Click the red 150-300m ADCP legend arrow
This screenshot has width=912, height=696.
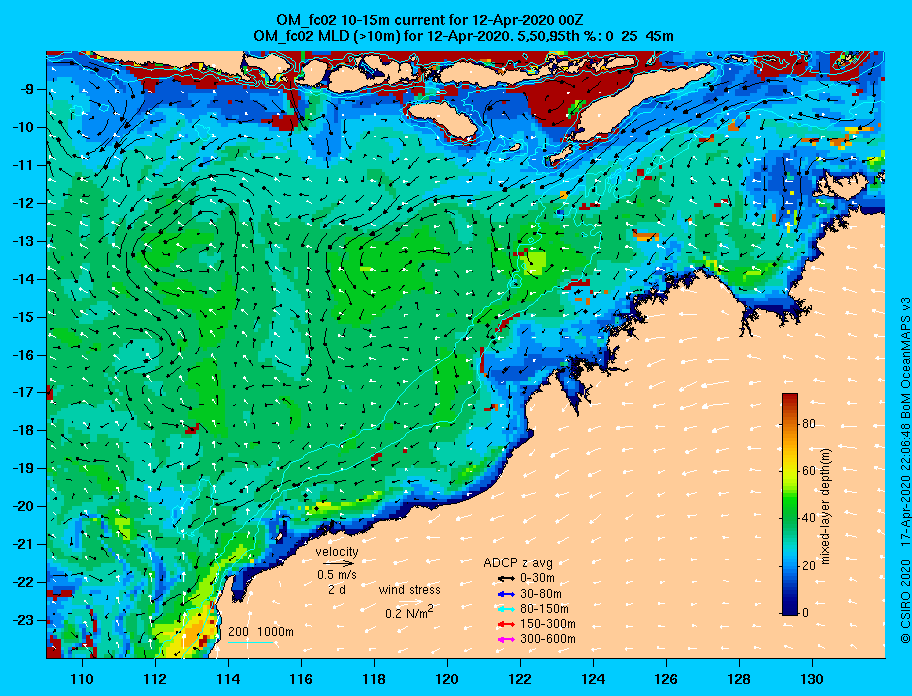tap(505, 624)
